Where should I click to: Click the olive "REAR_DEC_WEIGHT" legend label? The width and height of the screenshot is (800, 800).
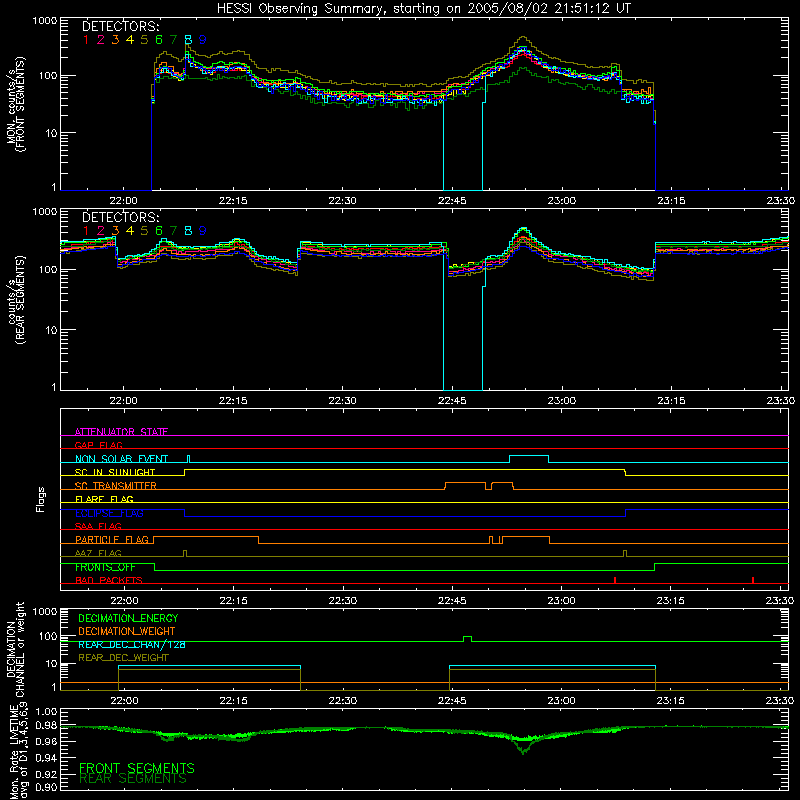point(123,658)
